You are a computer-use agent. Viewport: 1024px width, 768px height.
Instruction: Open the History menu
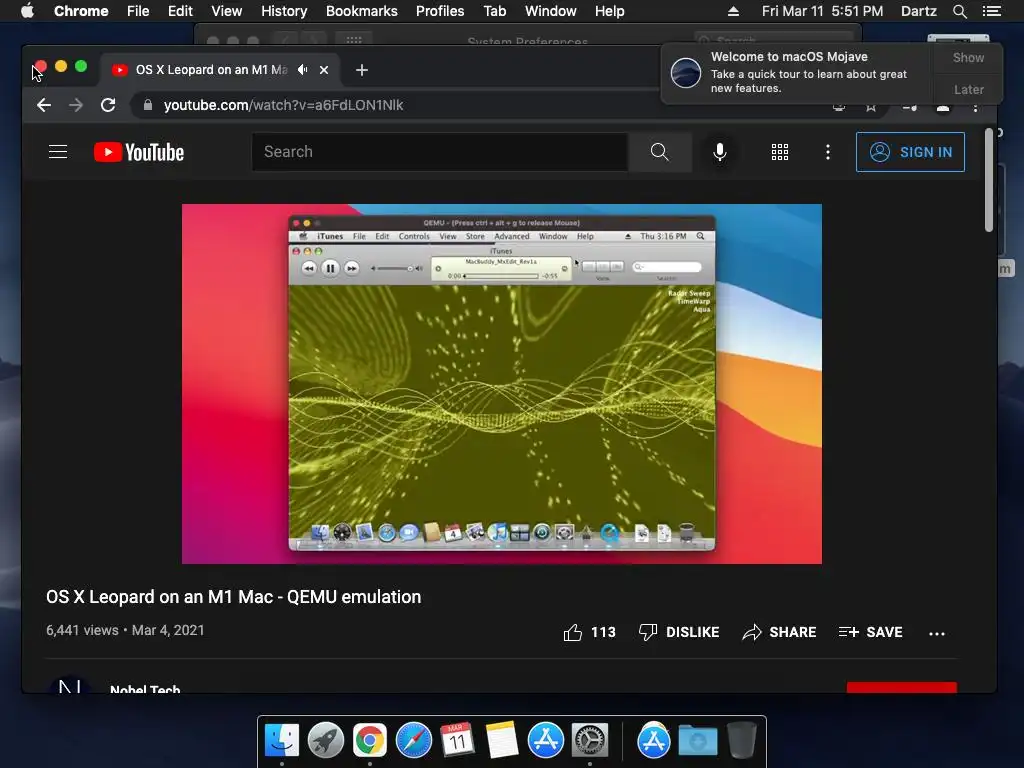[x=284, y=11]
